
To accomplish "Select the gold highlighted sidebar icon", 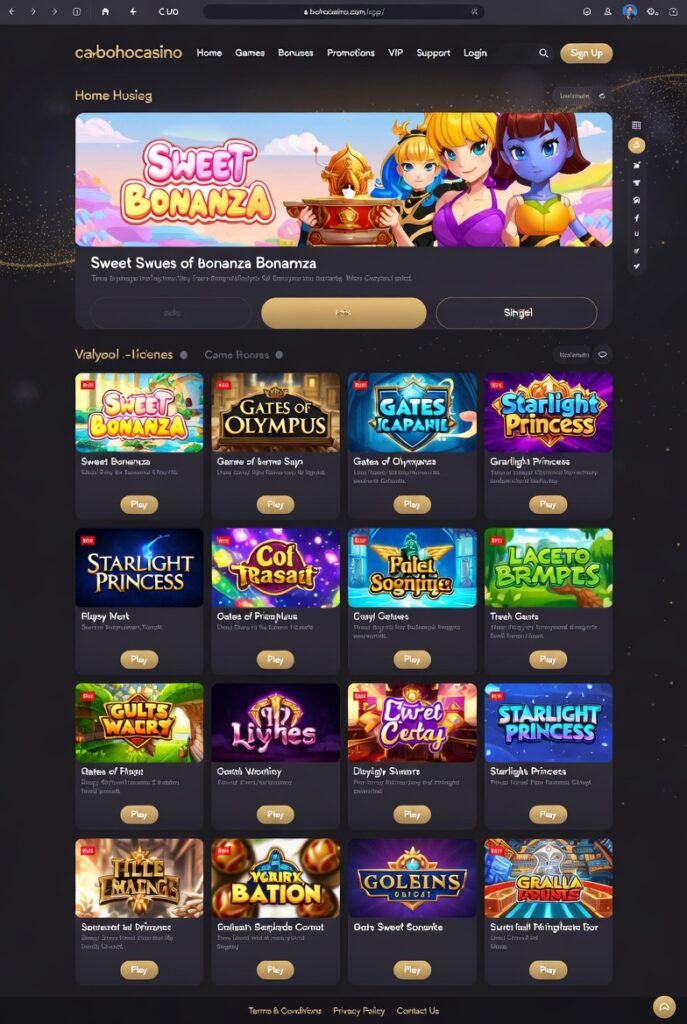I will pos(637,145).
